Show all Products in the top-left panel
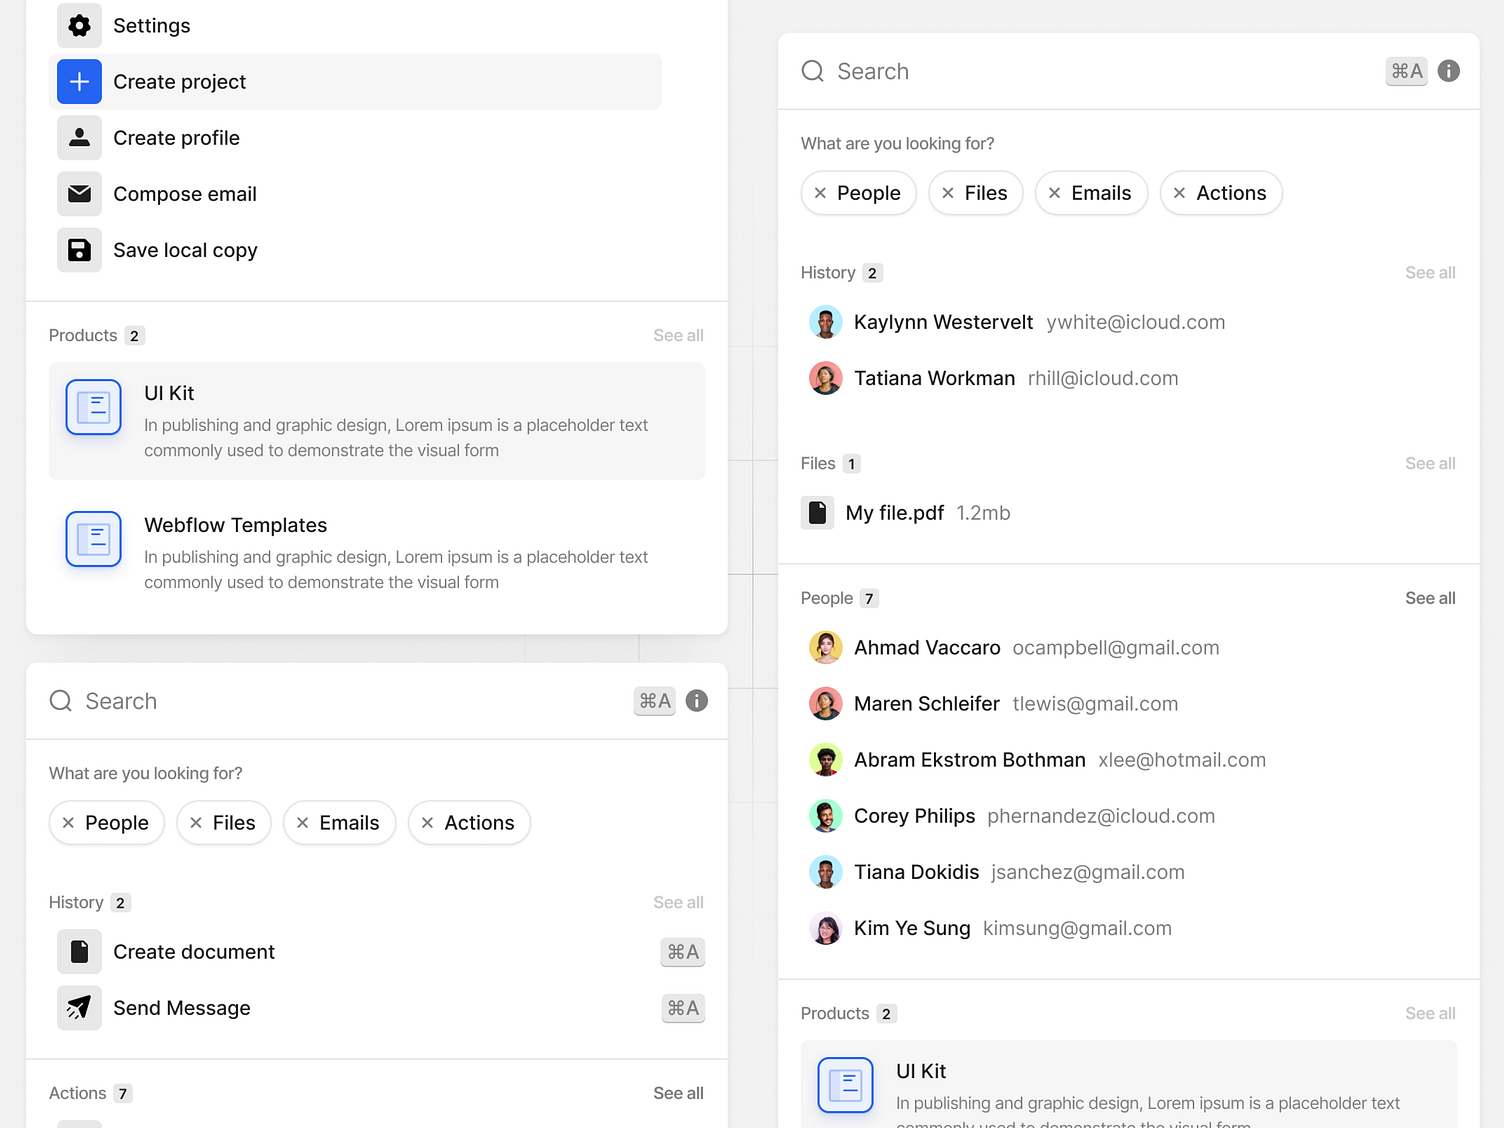Viewport: 1504px width, 1128px height. 678,336
